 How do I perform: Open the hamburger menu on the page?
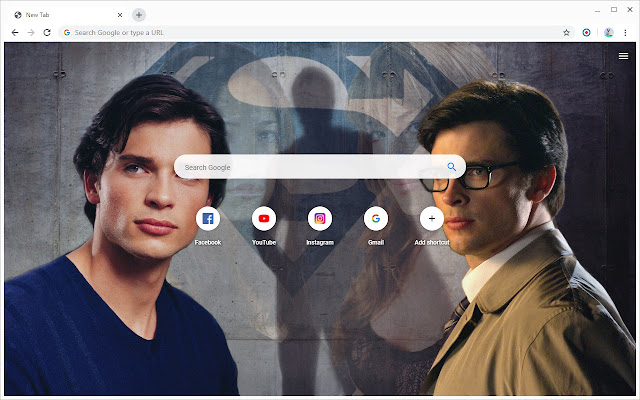(623, 56)
